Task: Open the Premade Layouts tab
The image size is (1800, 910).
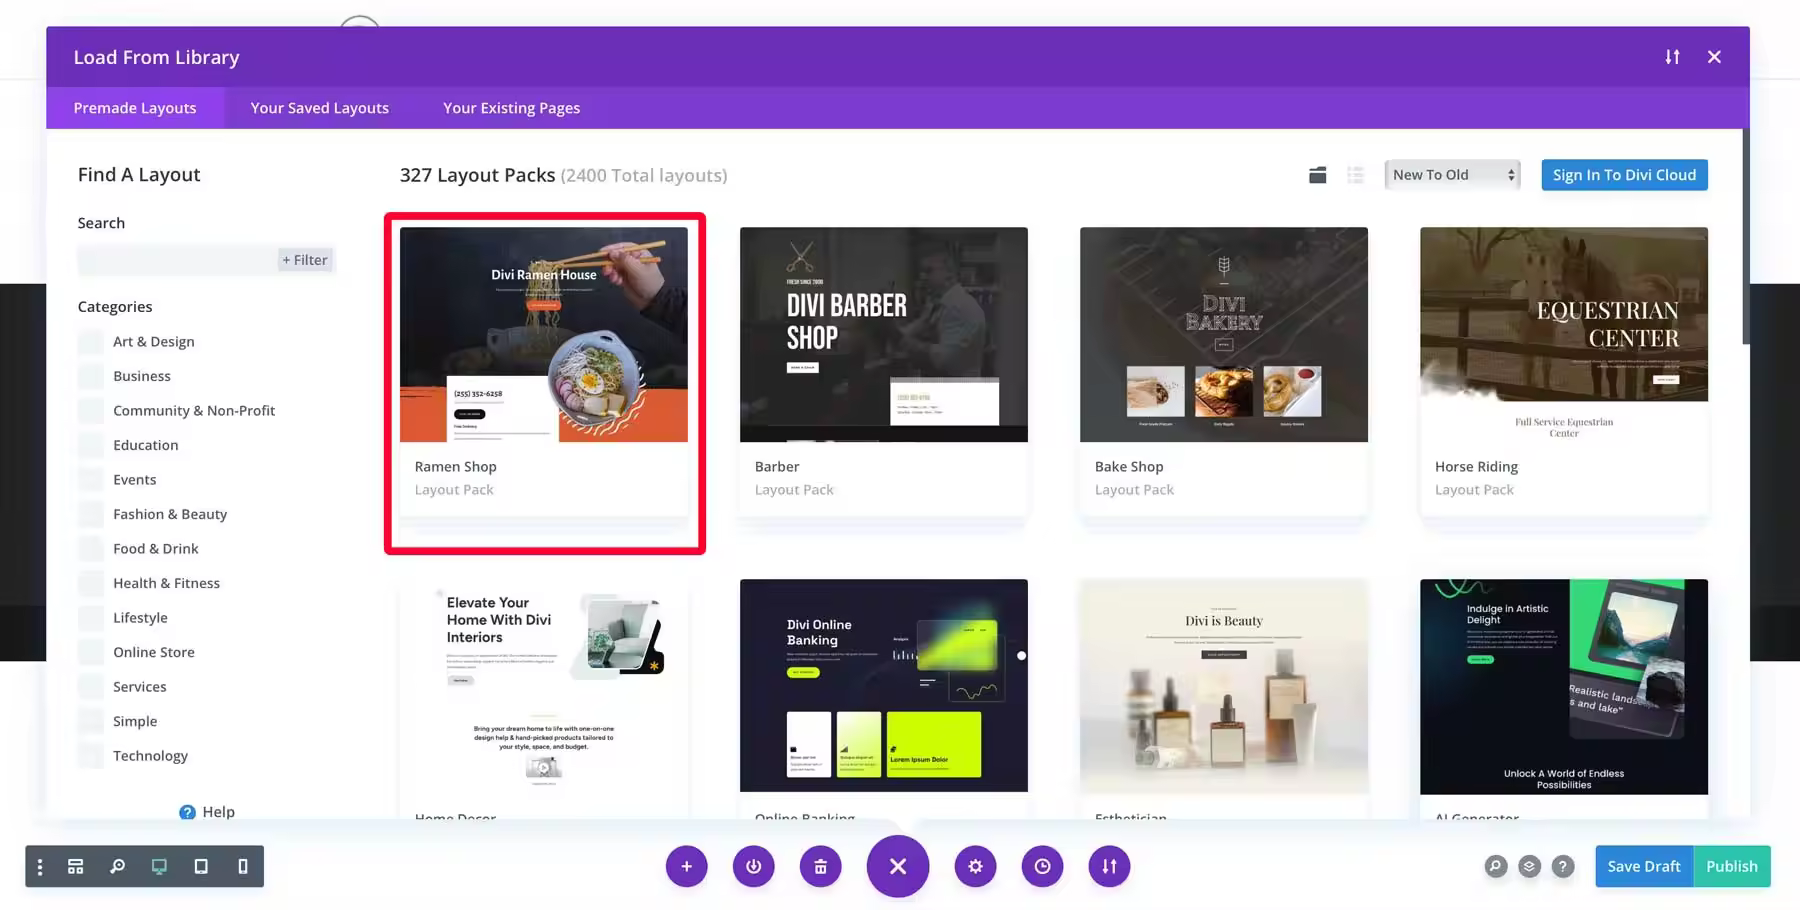Action: click(135, 108)
